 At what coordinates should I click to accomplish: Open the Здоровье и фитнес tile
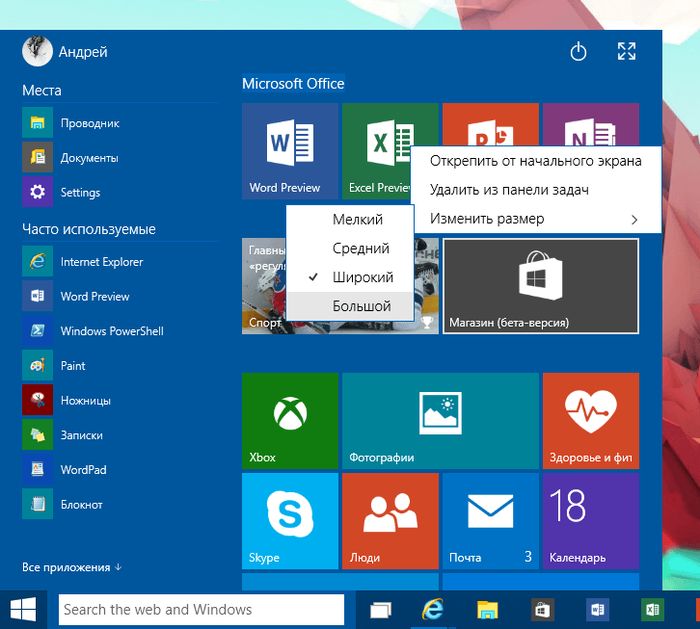tap(591, 421)
